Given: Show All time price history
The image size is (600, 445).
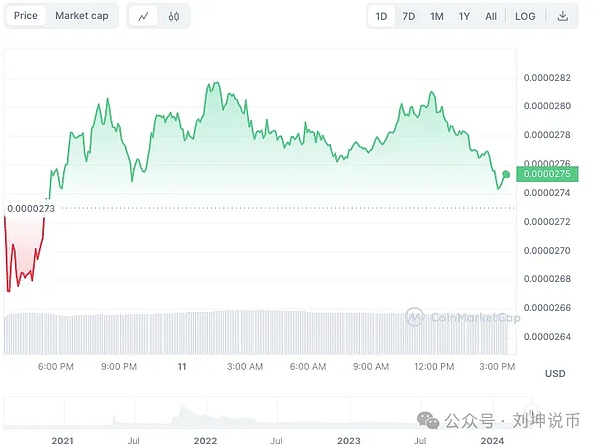Looking at the screenshot, I should 491,16.
